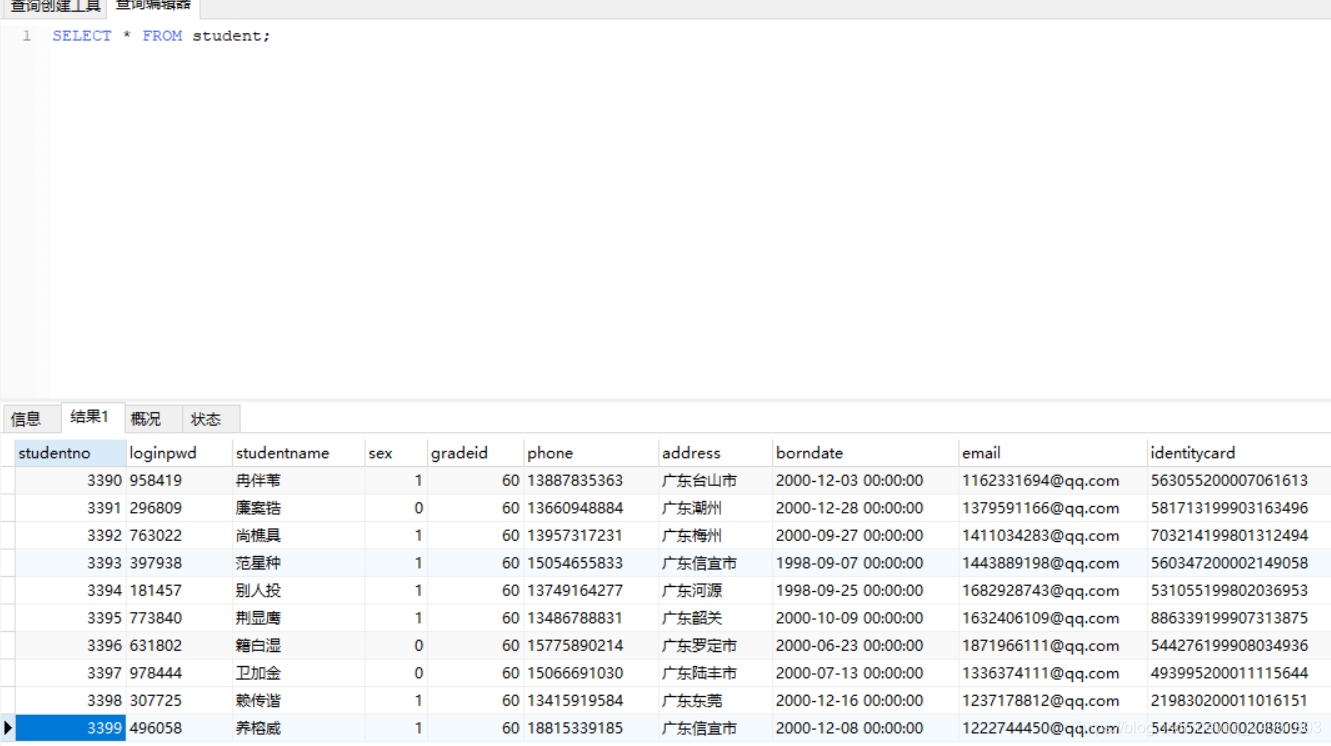Select studentno cell 3397

pyautogui.click(x=70, y=673)
